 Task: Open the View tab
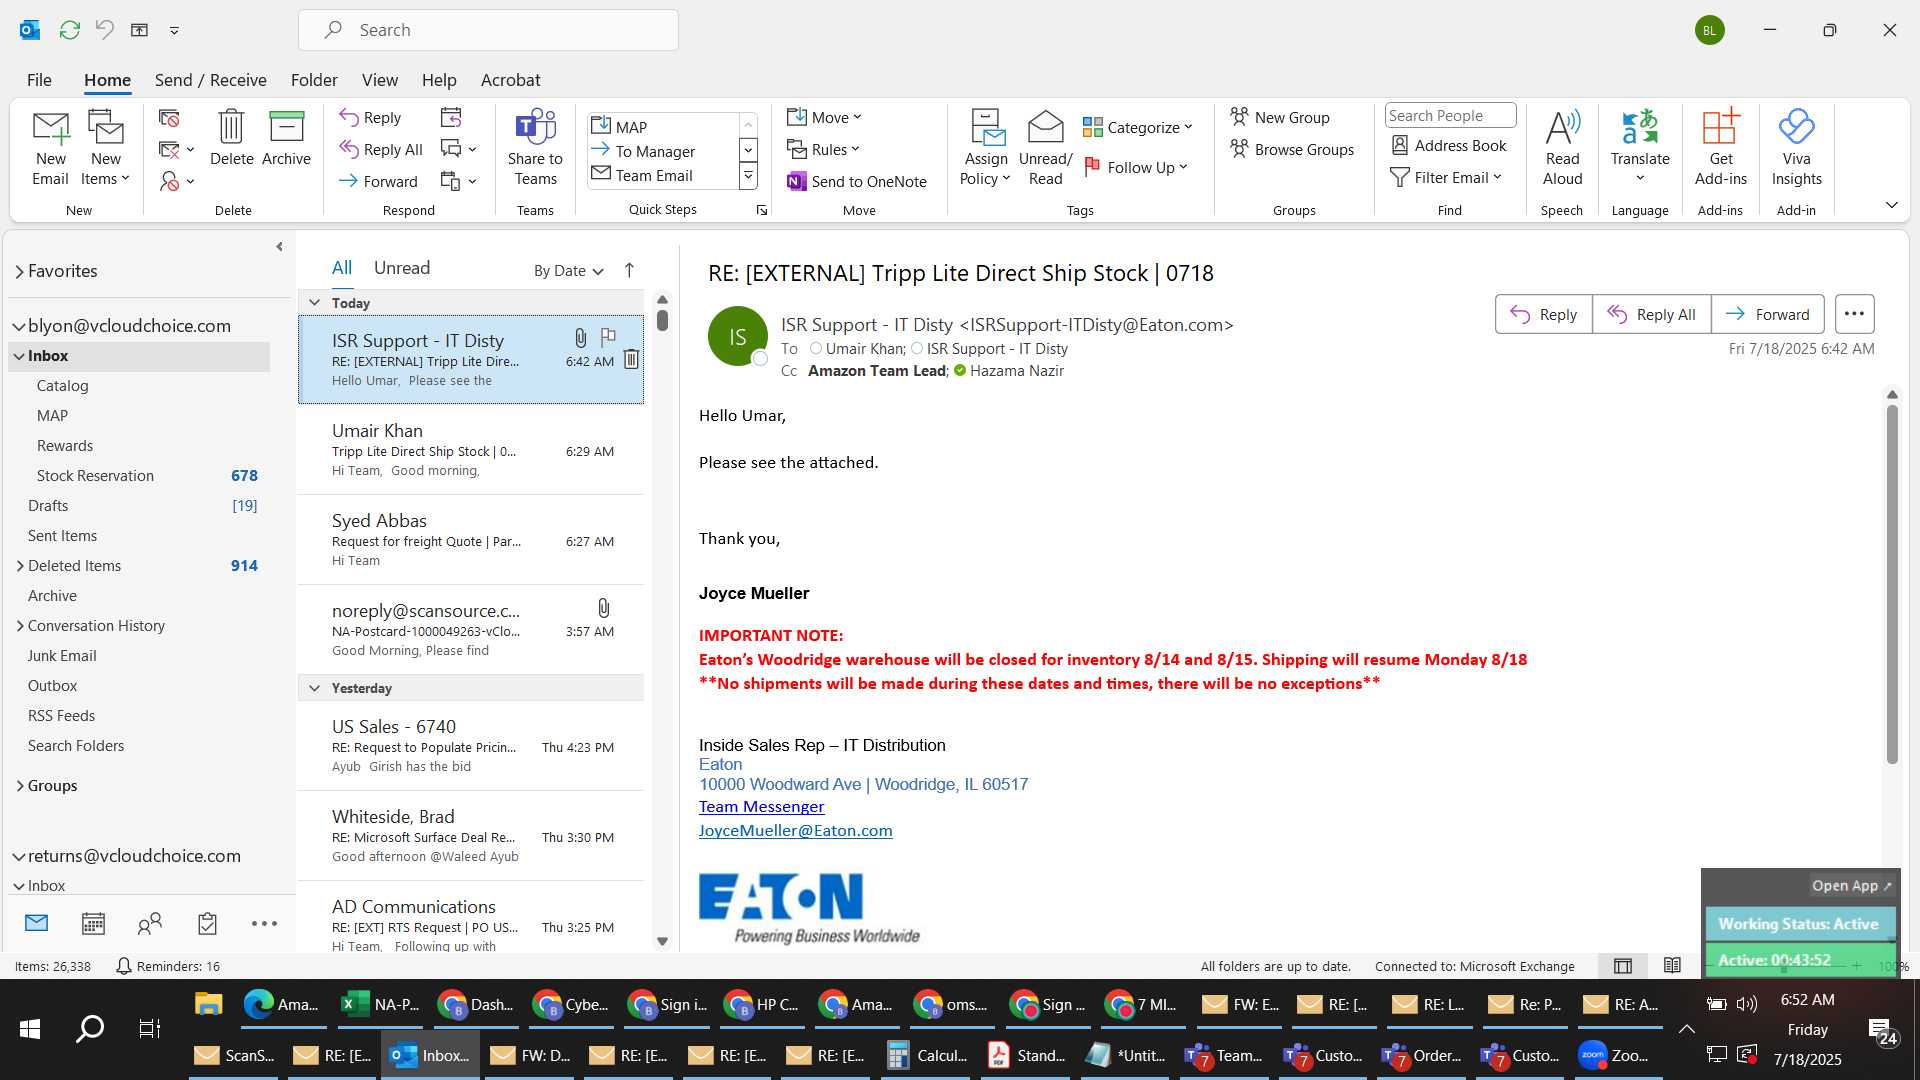pos(379,80)
